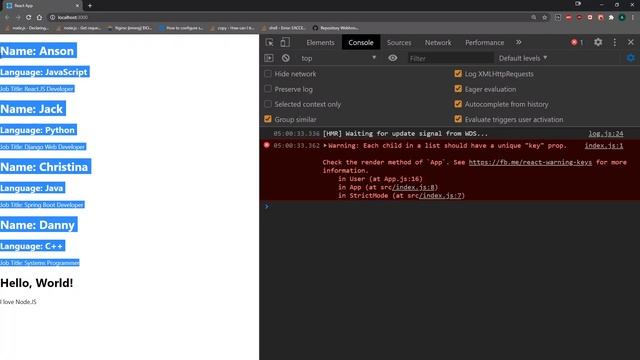Toggle the blue console settings gear
The height and width of the screenshot is (360, 640).
[631, 58]
